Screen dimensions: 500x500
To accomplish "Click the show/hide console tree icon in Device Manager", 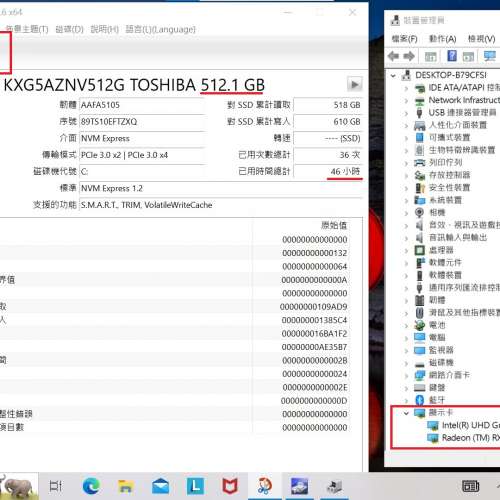I will [431, 57].
